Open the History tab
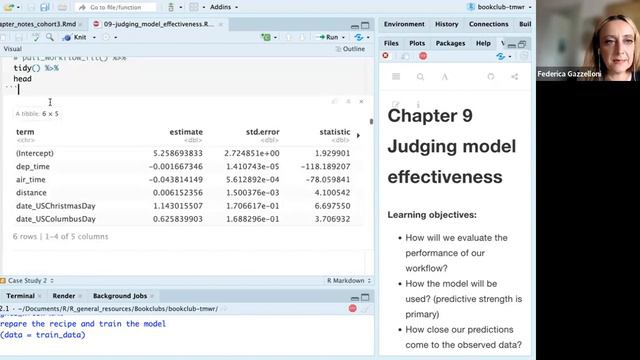This screenshot has height=360, width=640. tap(447, 24)
